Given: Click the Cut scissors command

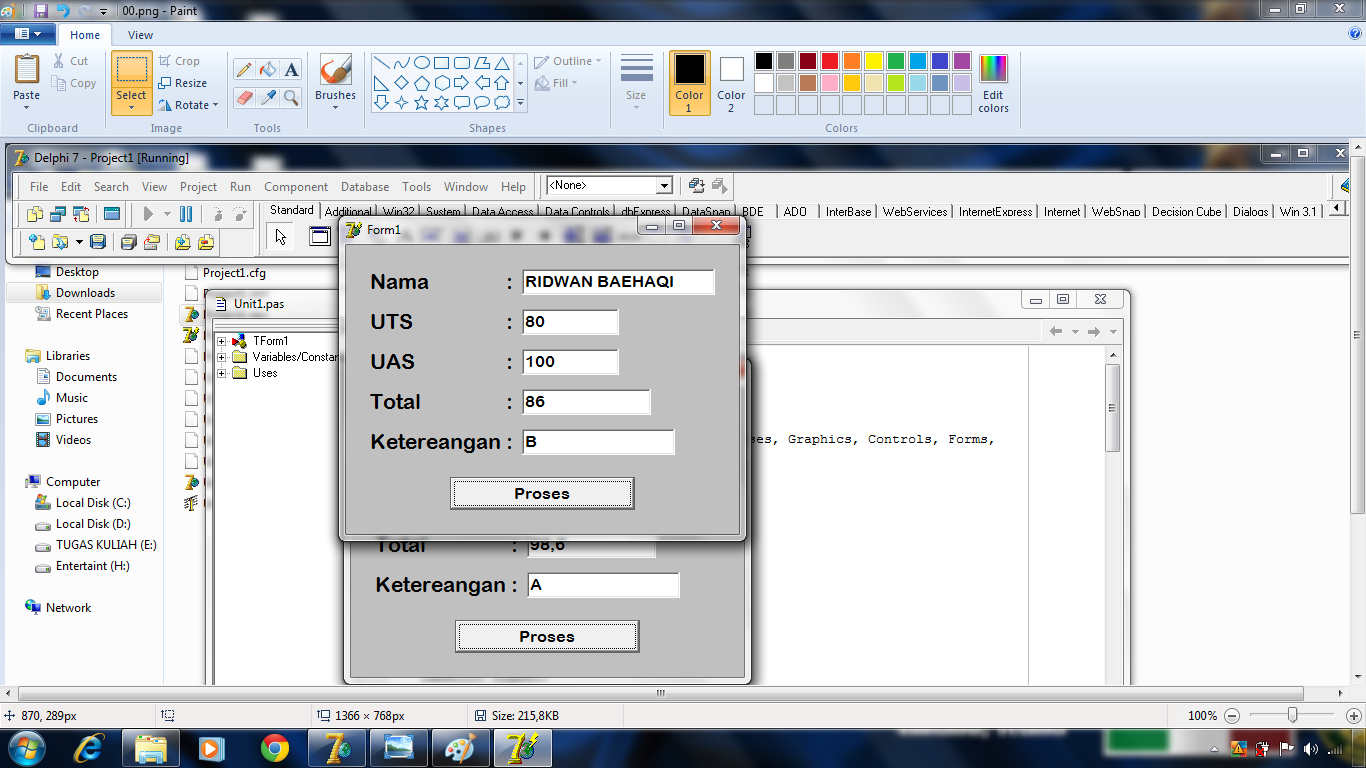Looking at the screenshot, I should point(71,61).
